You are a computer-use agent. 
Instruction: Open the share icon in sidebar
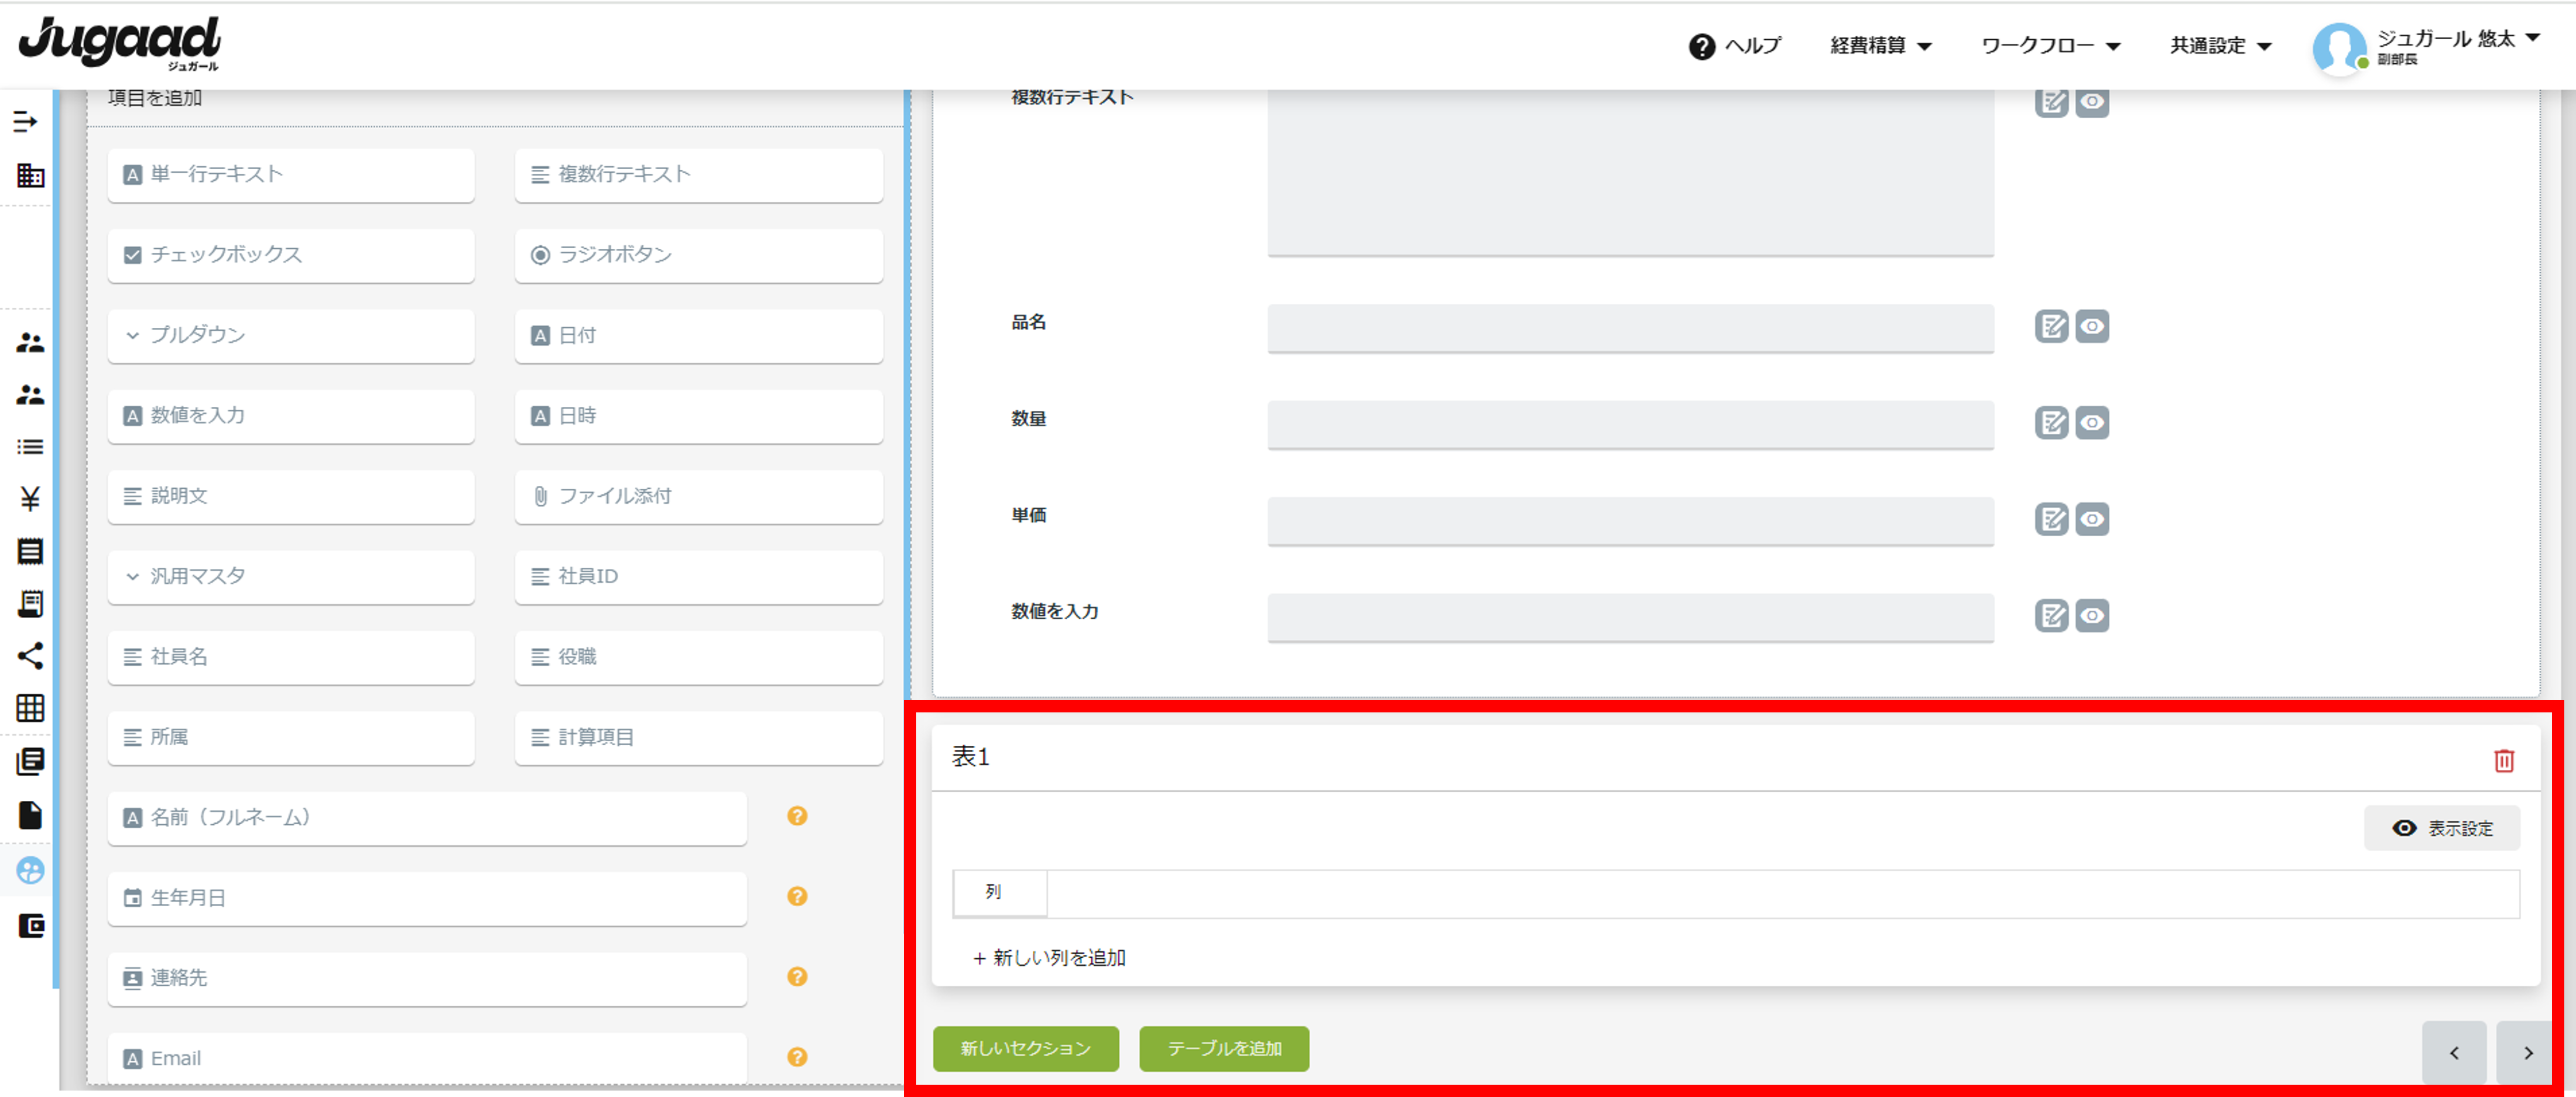click(30, 656)
